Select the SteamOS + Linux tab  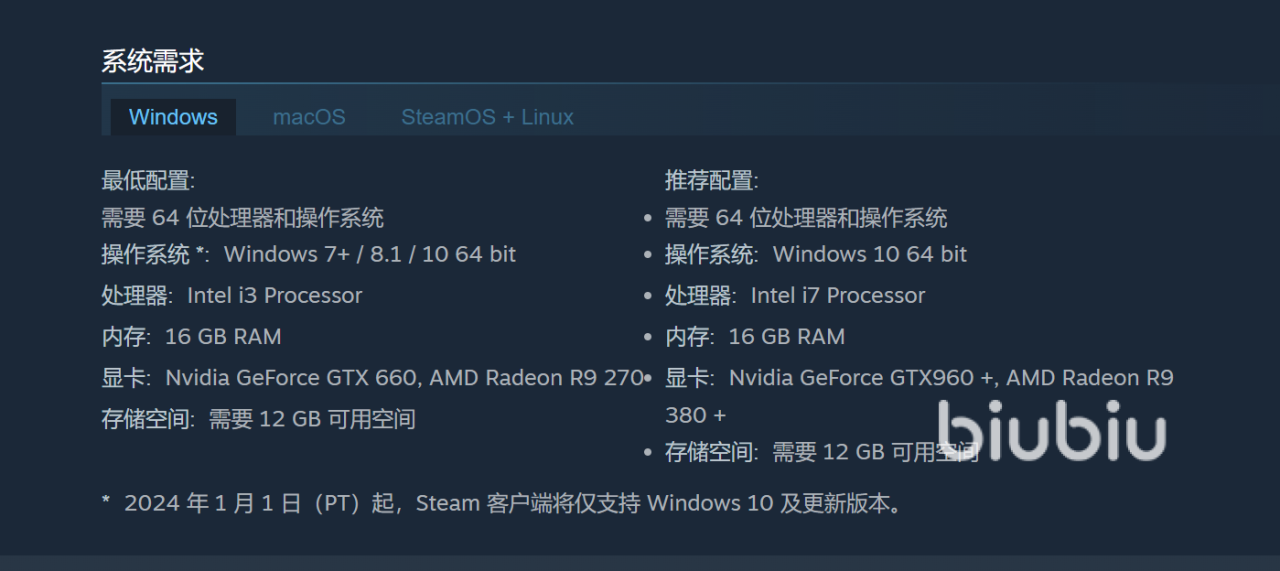pos(487,117)
